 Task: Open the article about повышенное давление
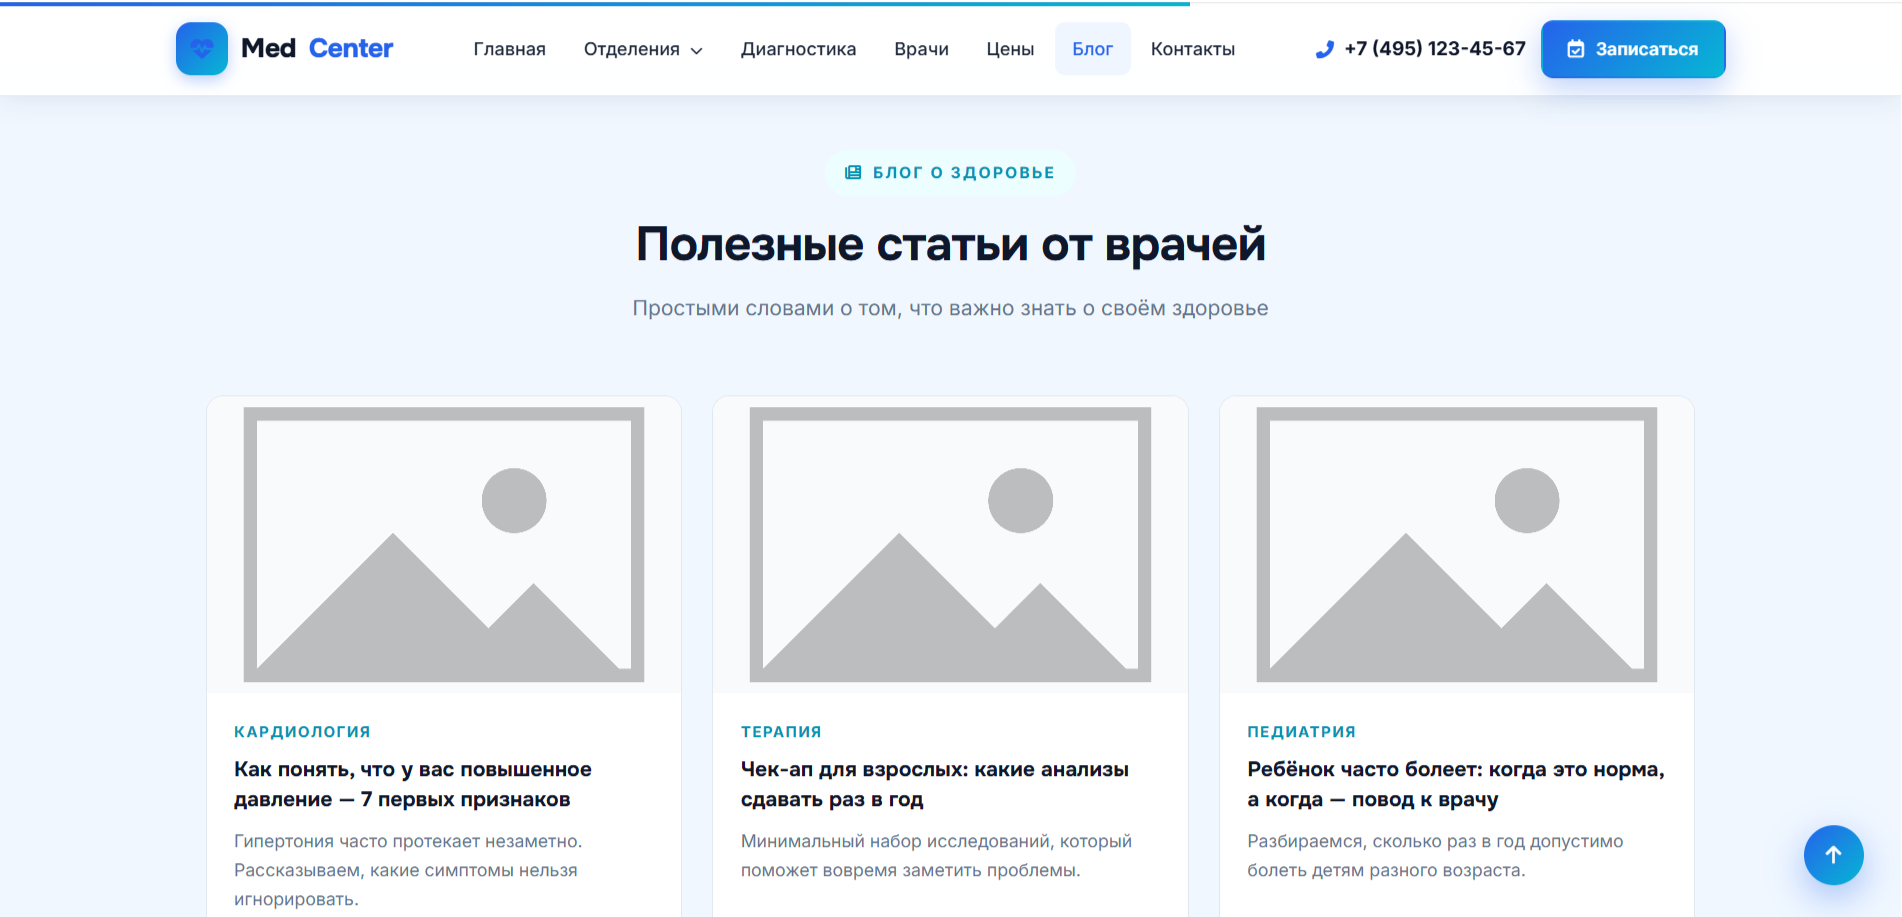[x=413, y=784]
